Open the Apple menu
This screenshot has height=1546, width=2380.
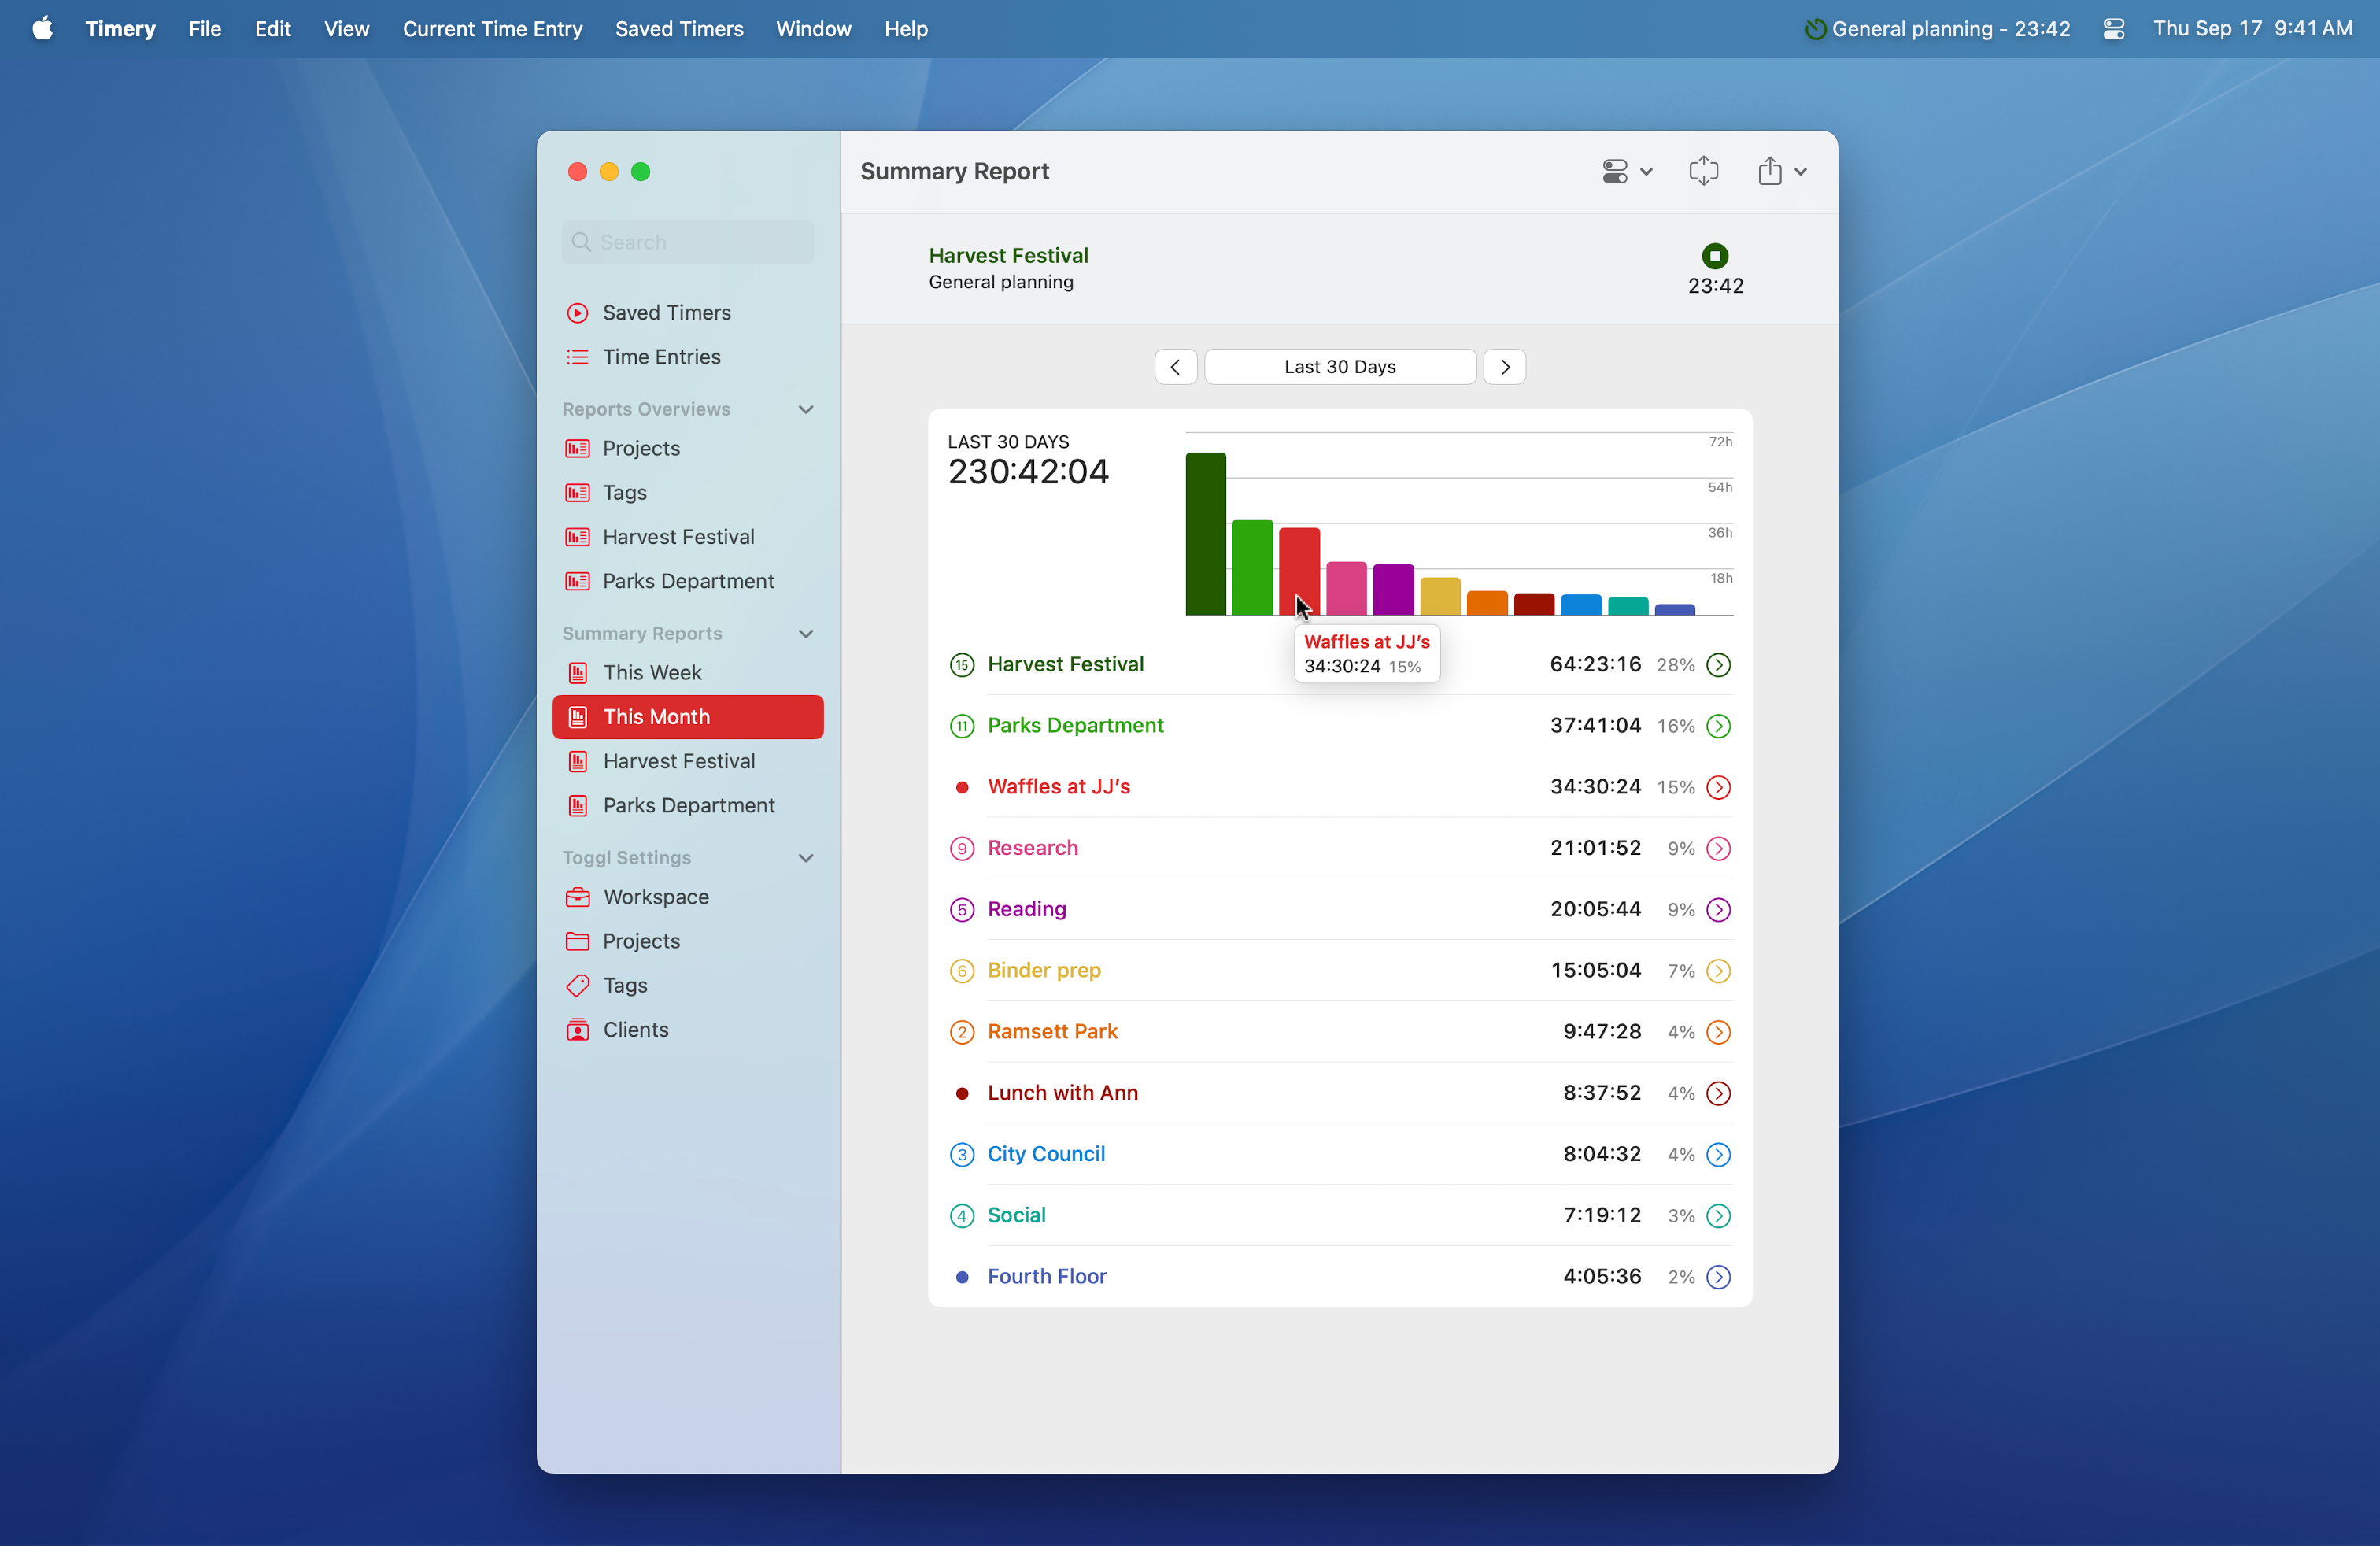click(x=42, y=29)
